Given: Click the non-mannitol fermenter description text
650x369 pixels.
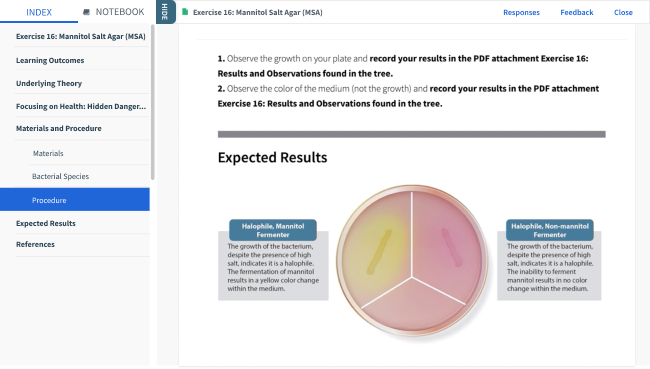Looking at the screenshot, I should tap(550, 267).
